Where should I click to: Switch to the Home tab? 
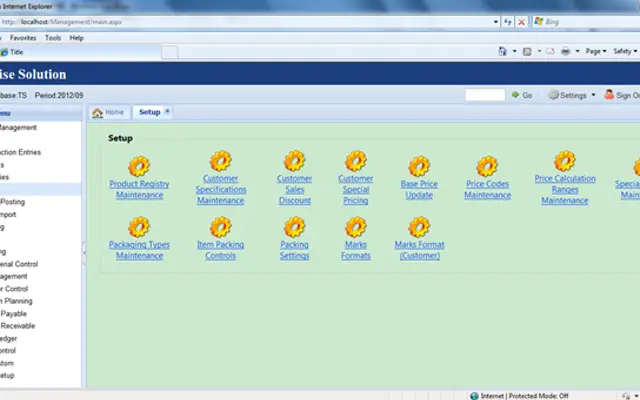(108, 112)
